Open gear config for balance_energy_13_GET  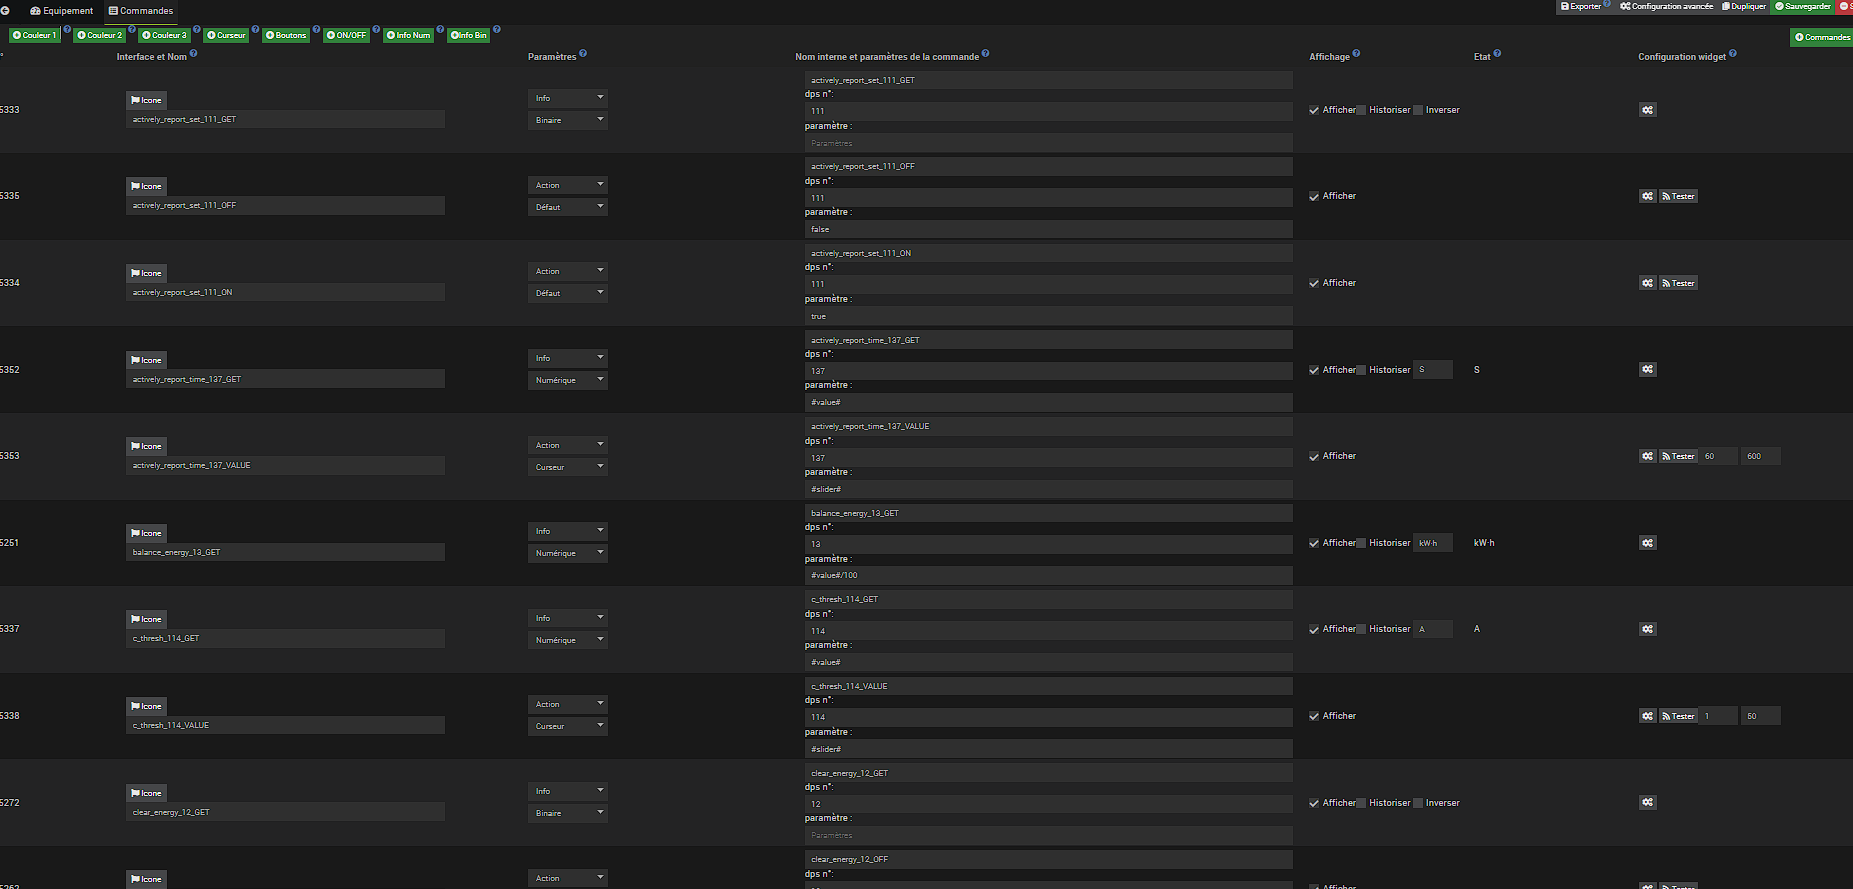1647,543
